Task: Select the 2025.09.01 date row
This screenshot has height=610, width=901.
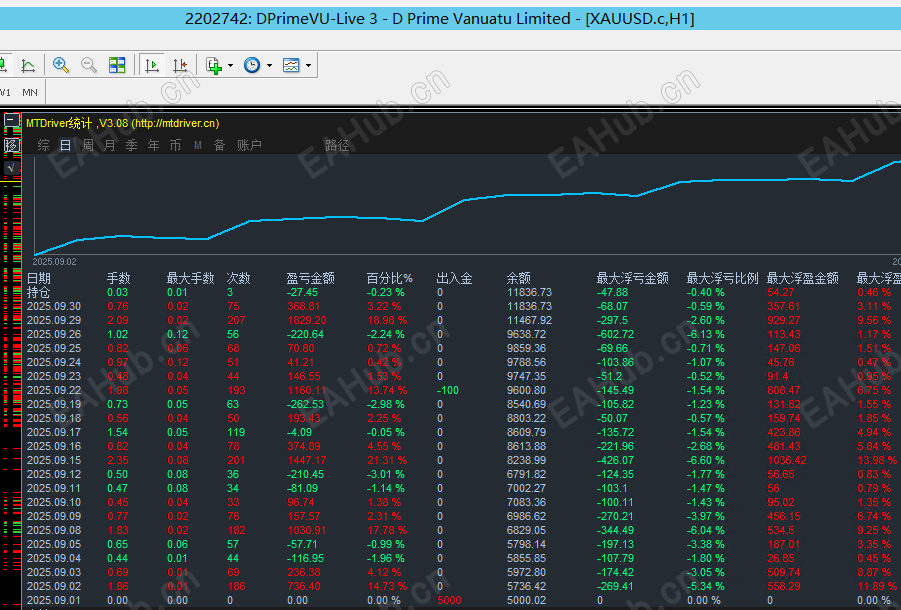Action: [x=54, y=601]
